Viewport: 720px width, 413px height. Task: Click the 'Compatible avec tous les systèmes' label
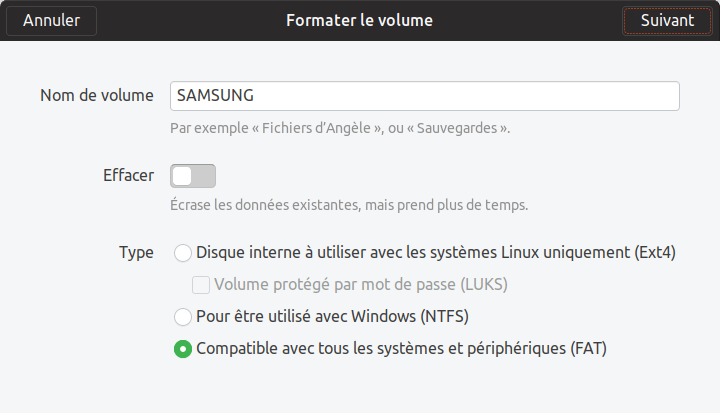click(x=401, y=349)
